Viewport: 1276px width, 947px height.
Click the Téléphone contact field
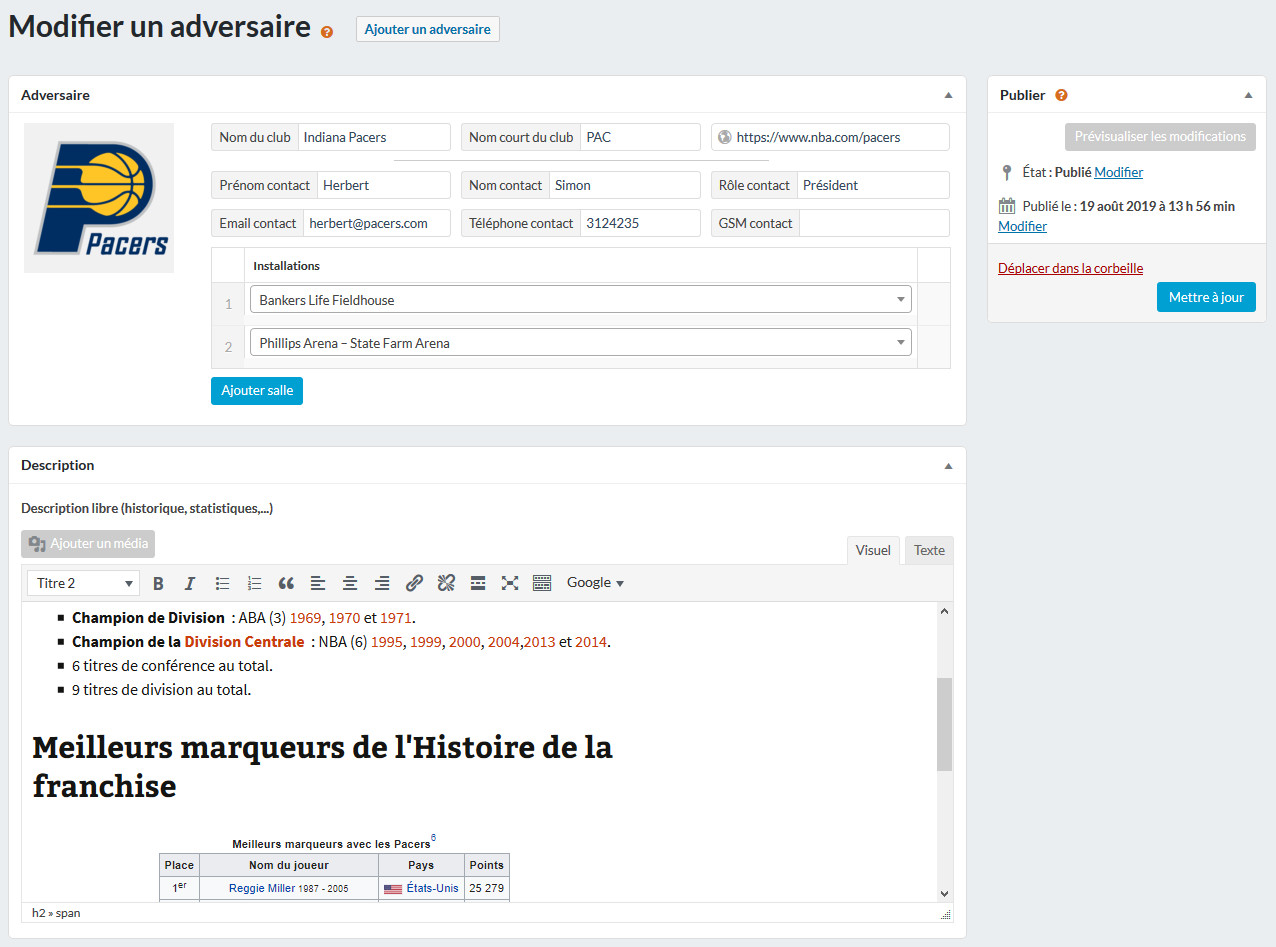(640, 223)
